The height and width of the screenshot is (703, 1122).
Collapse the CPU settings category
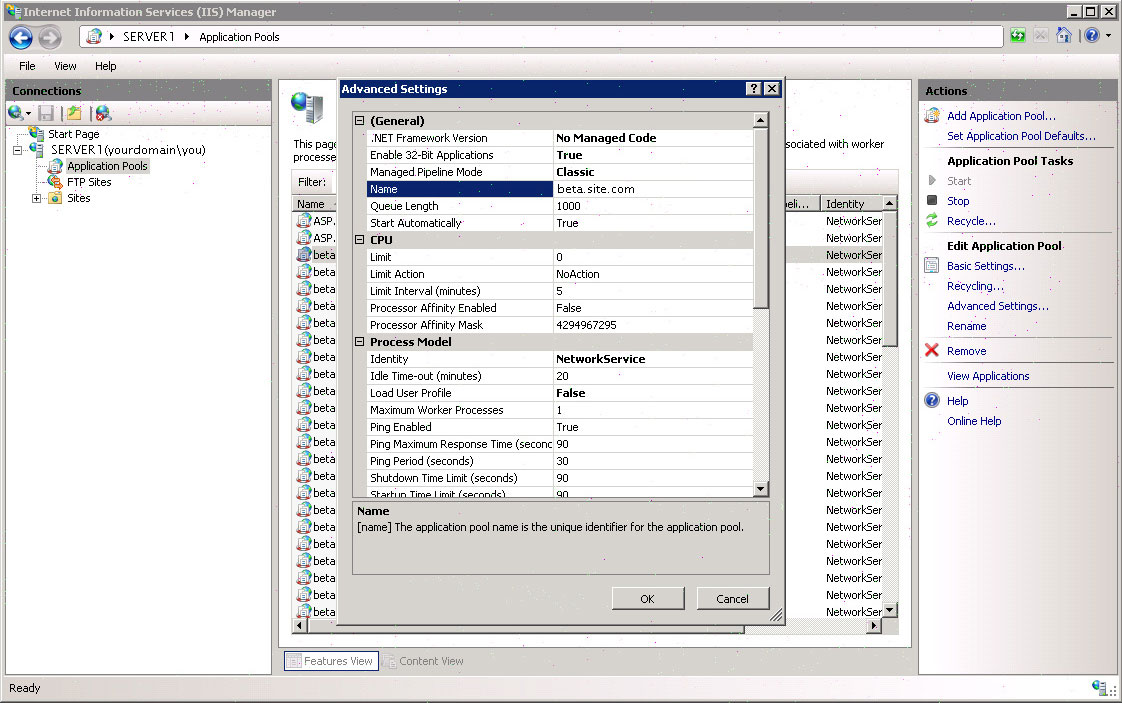[x=360, y=240]
